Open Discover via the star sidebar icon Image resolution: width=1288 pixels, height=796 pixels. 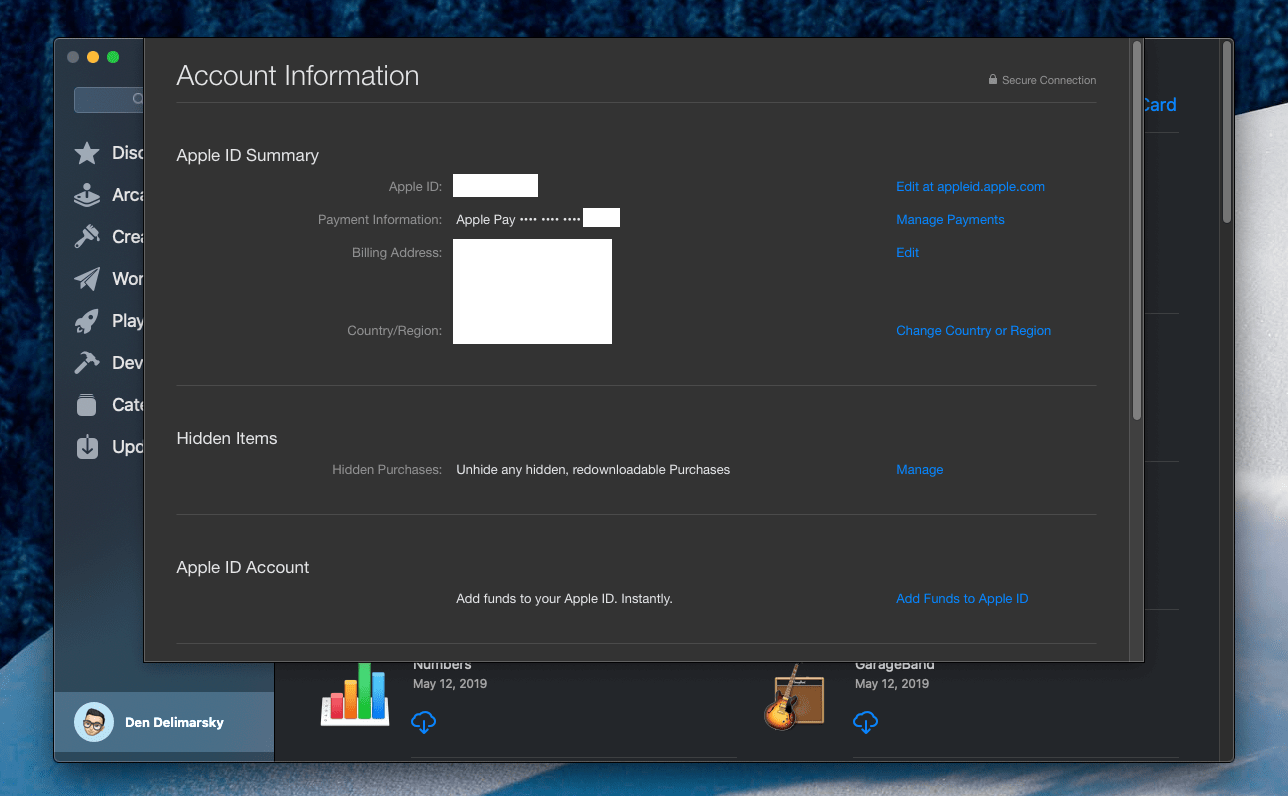87,153
